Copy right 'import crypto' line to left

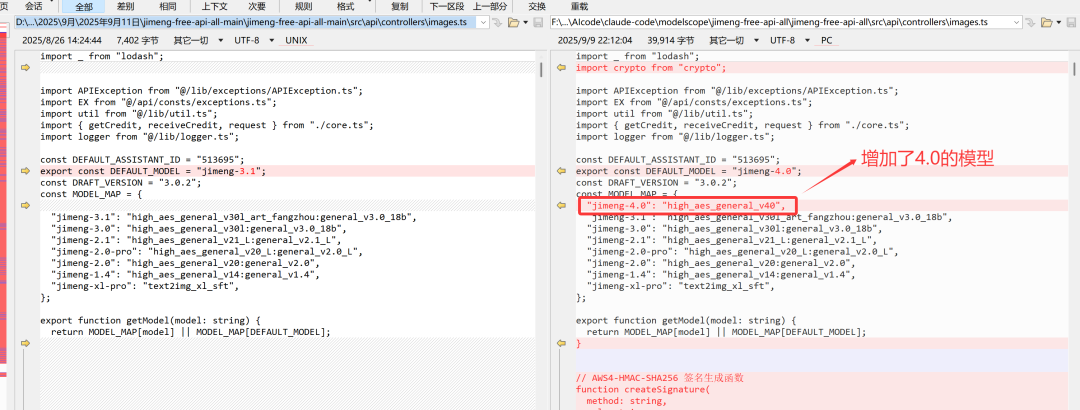[561, 68]
